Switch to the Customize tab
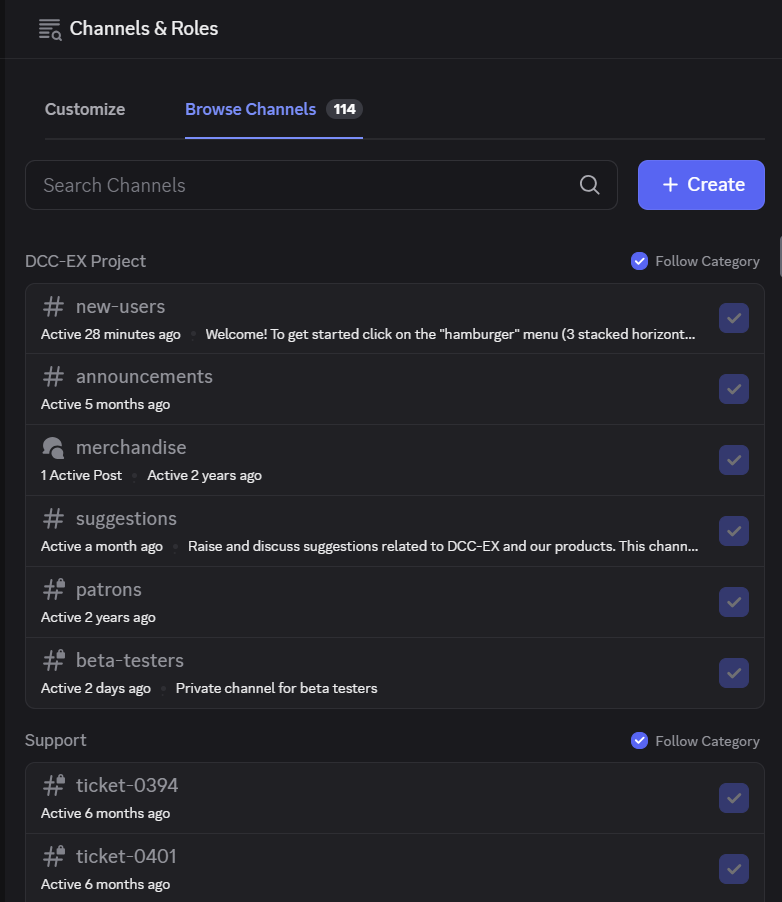The image size is (782, 902). click(85, 109)
